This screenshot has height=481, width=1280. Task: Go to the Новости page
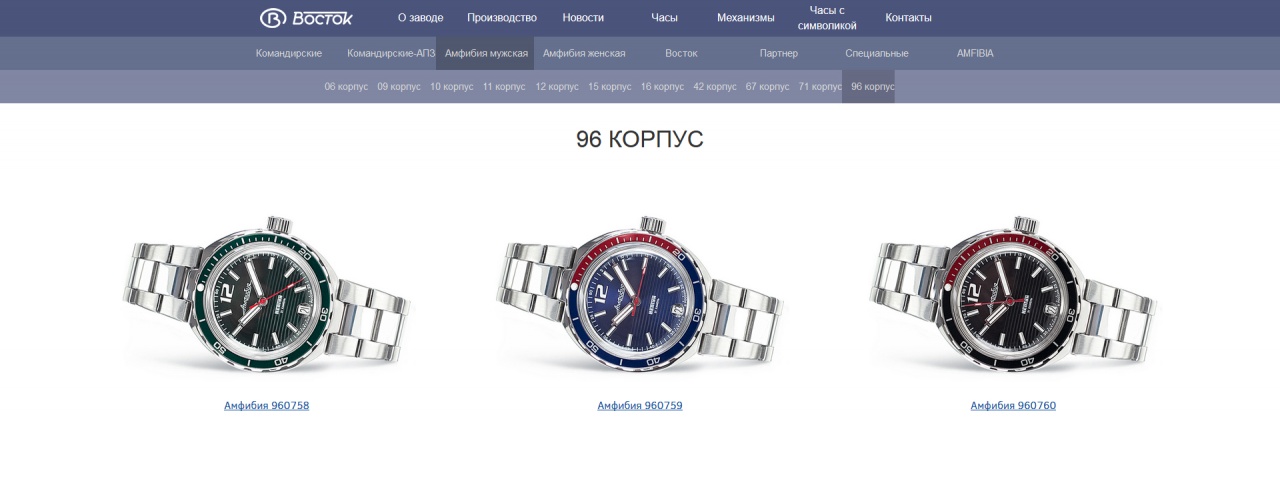583,18
